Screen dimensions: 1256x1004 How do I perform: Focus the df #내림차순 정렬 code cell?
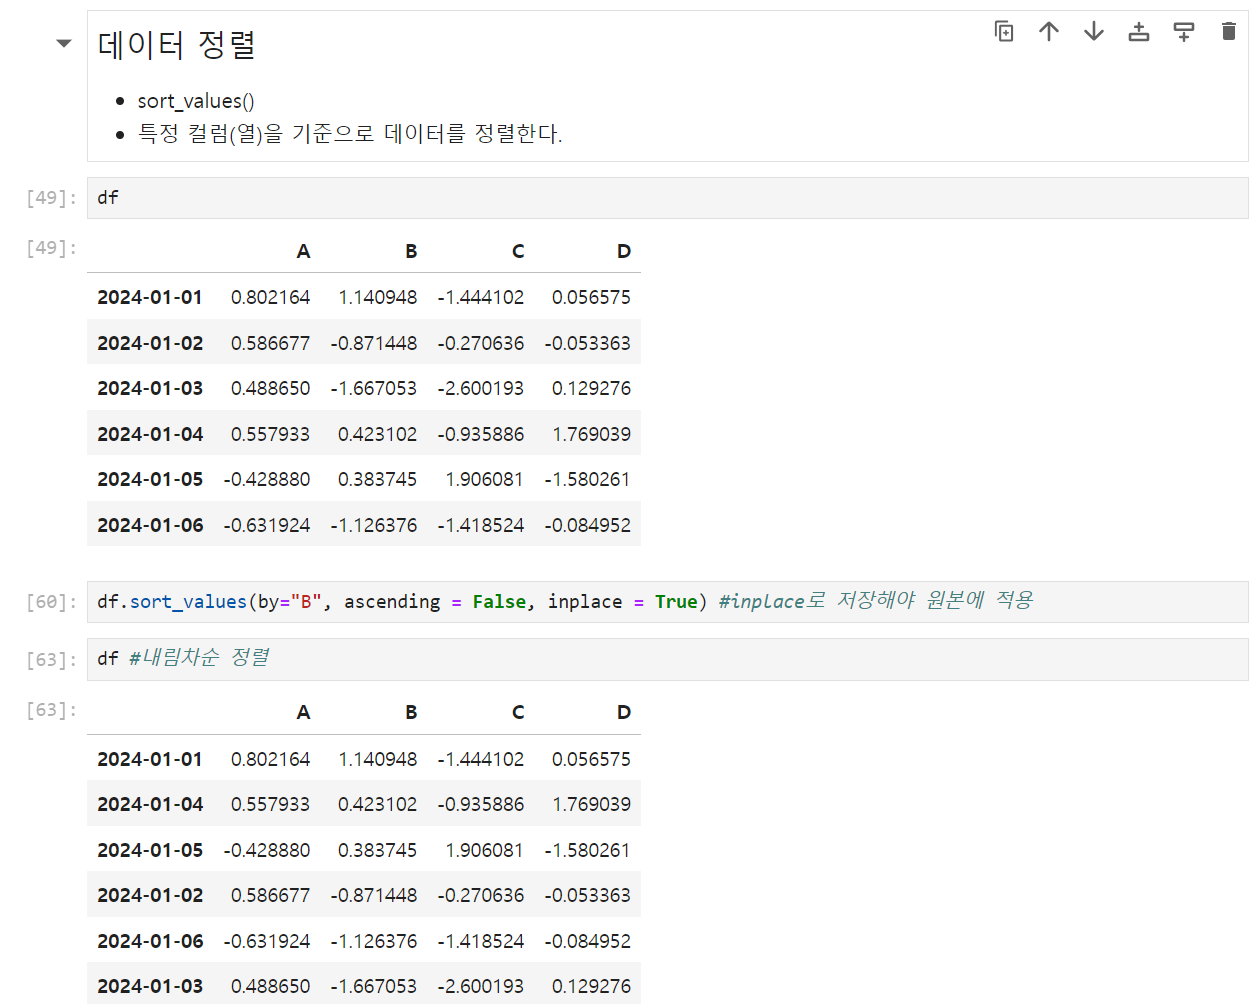[667, 660]
